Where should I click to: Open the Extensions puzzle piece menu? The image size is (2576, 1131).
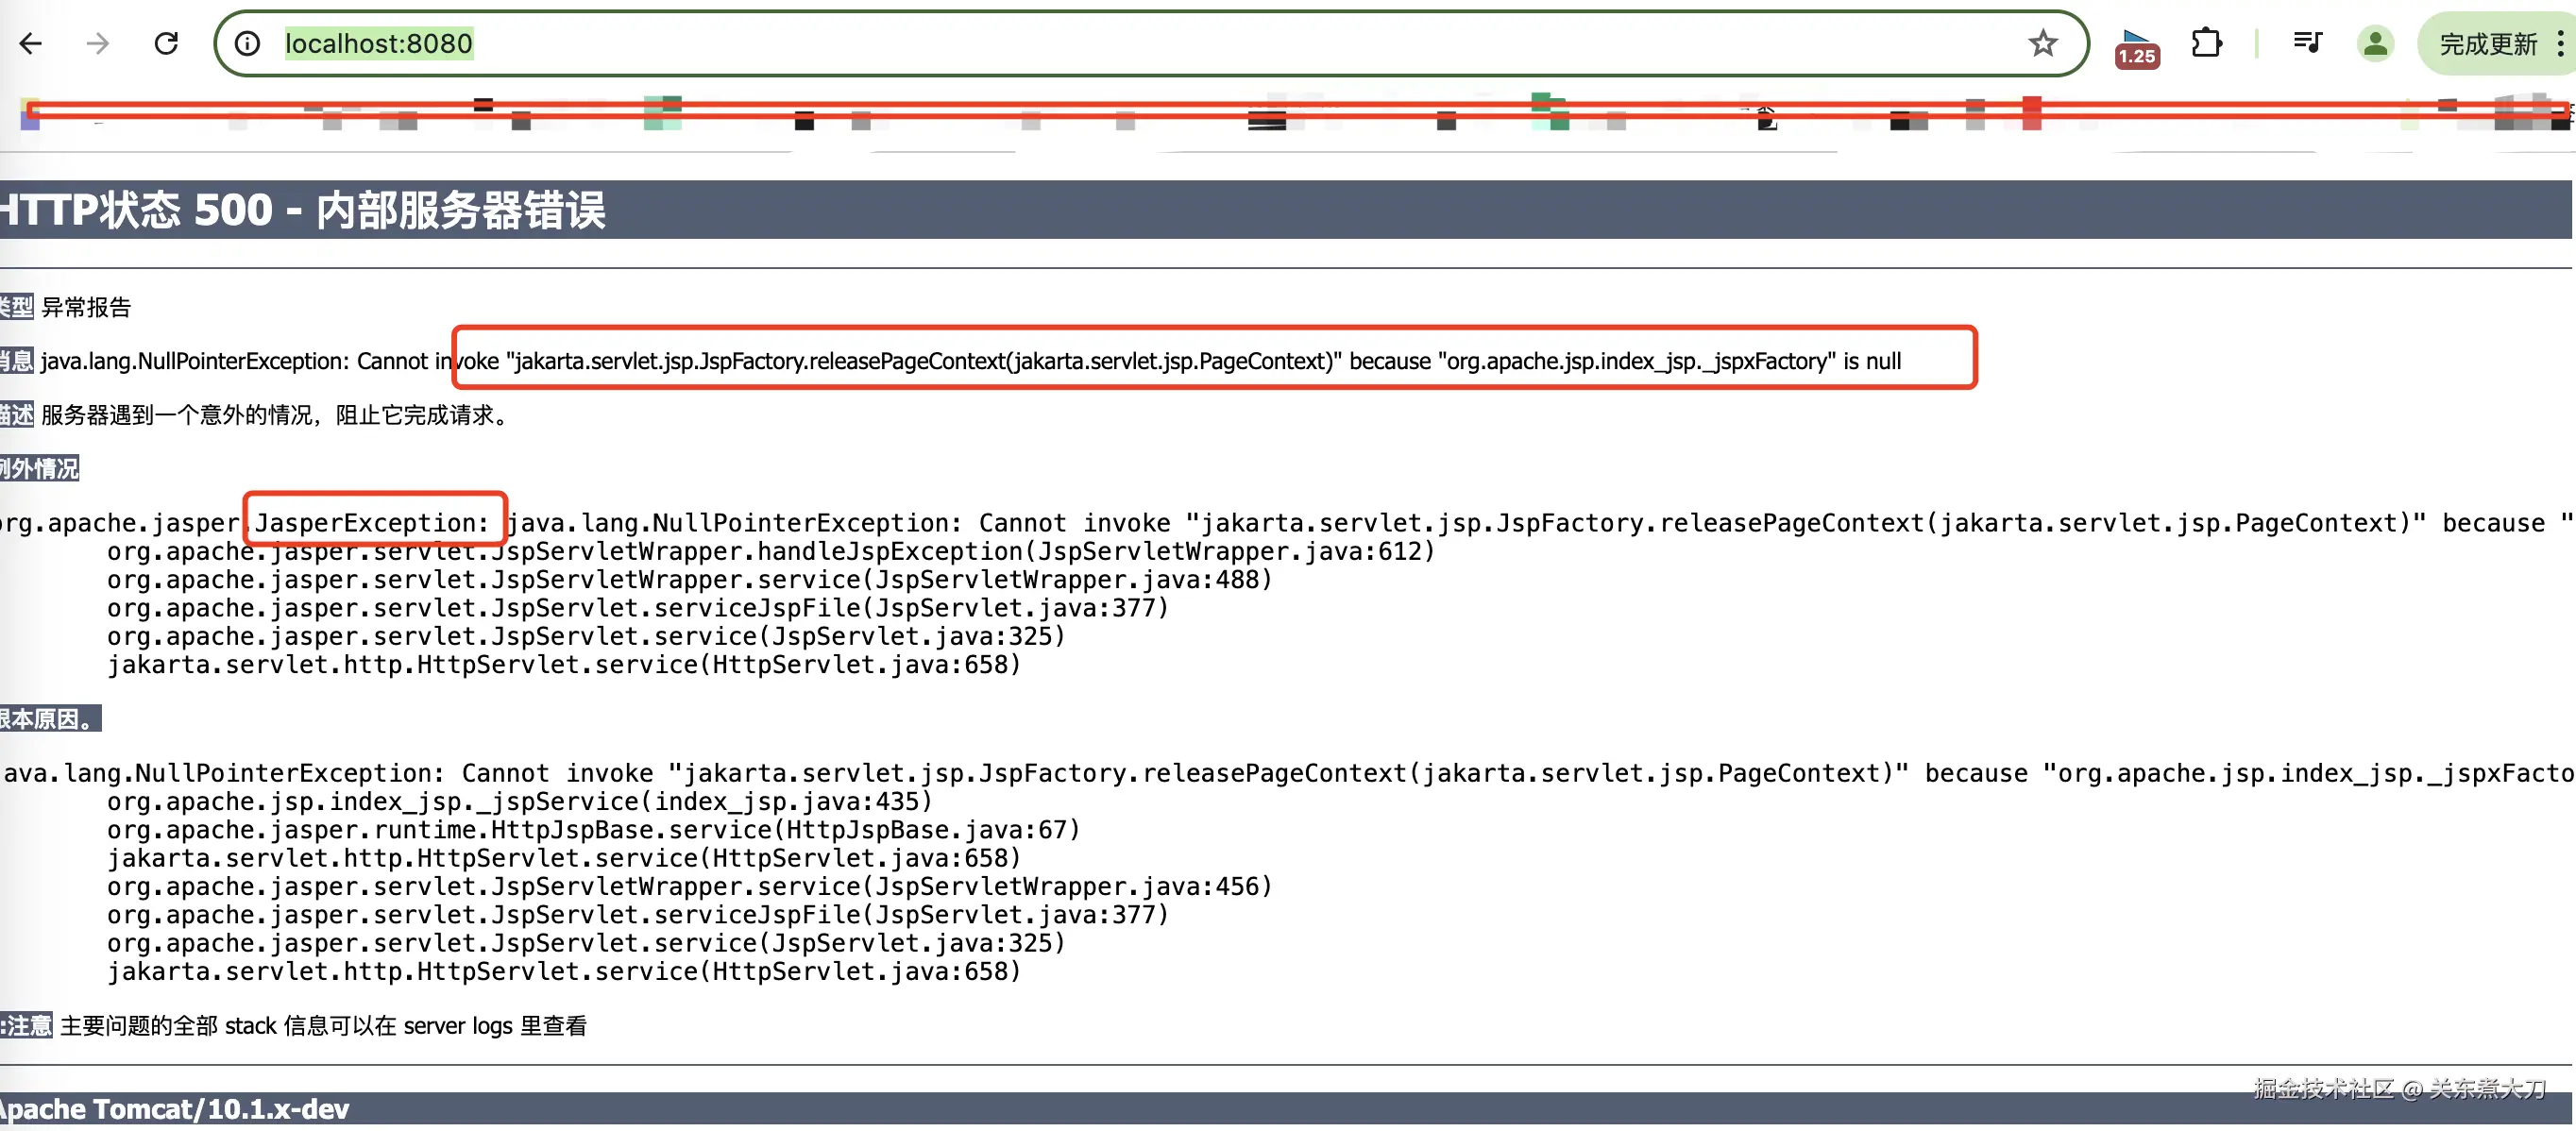pyautogui.click(x=2206, y=43)
